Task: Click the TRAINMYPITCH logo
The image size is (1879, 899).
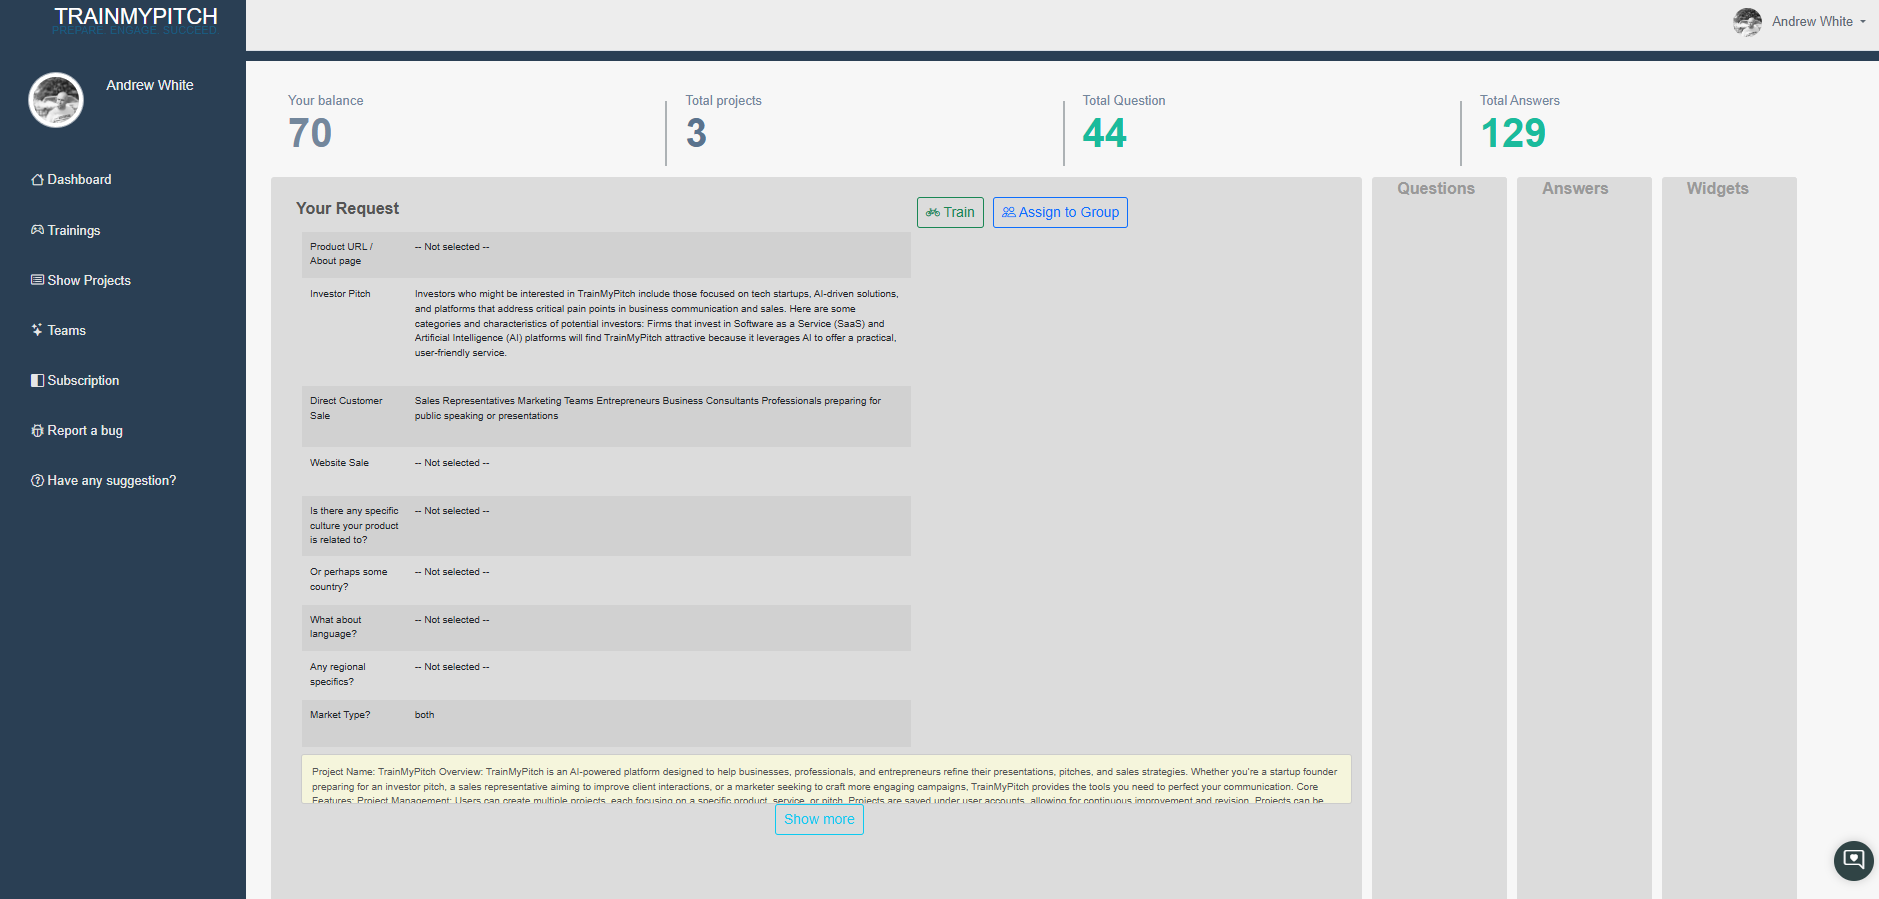Action: 135,18
